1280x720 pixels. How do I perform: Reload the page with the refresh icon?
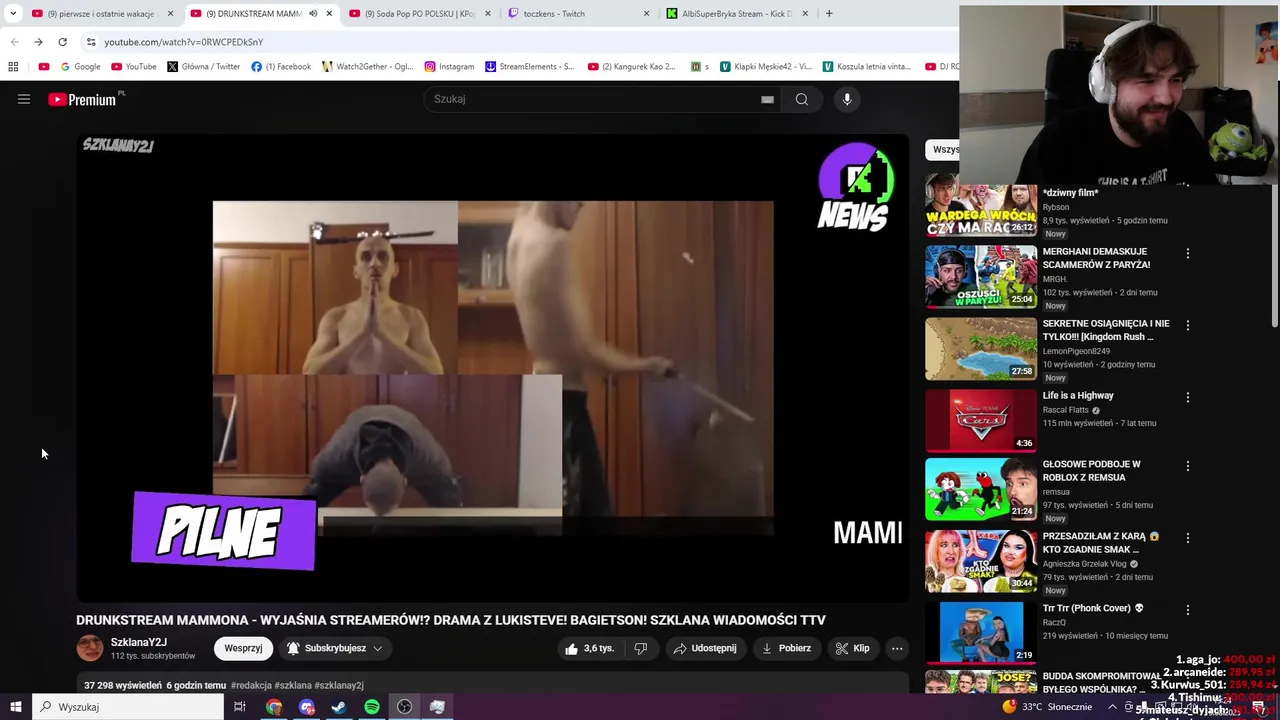[x=62, y=42]
